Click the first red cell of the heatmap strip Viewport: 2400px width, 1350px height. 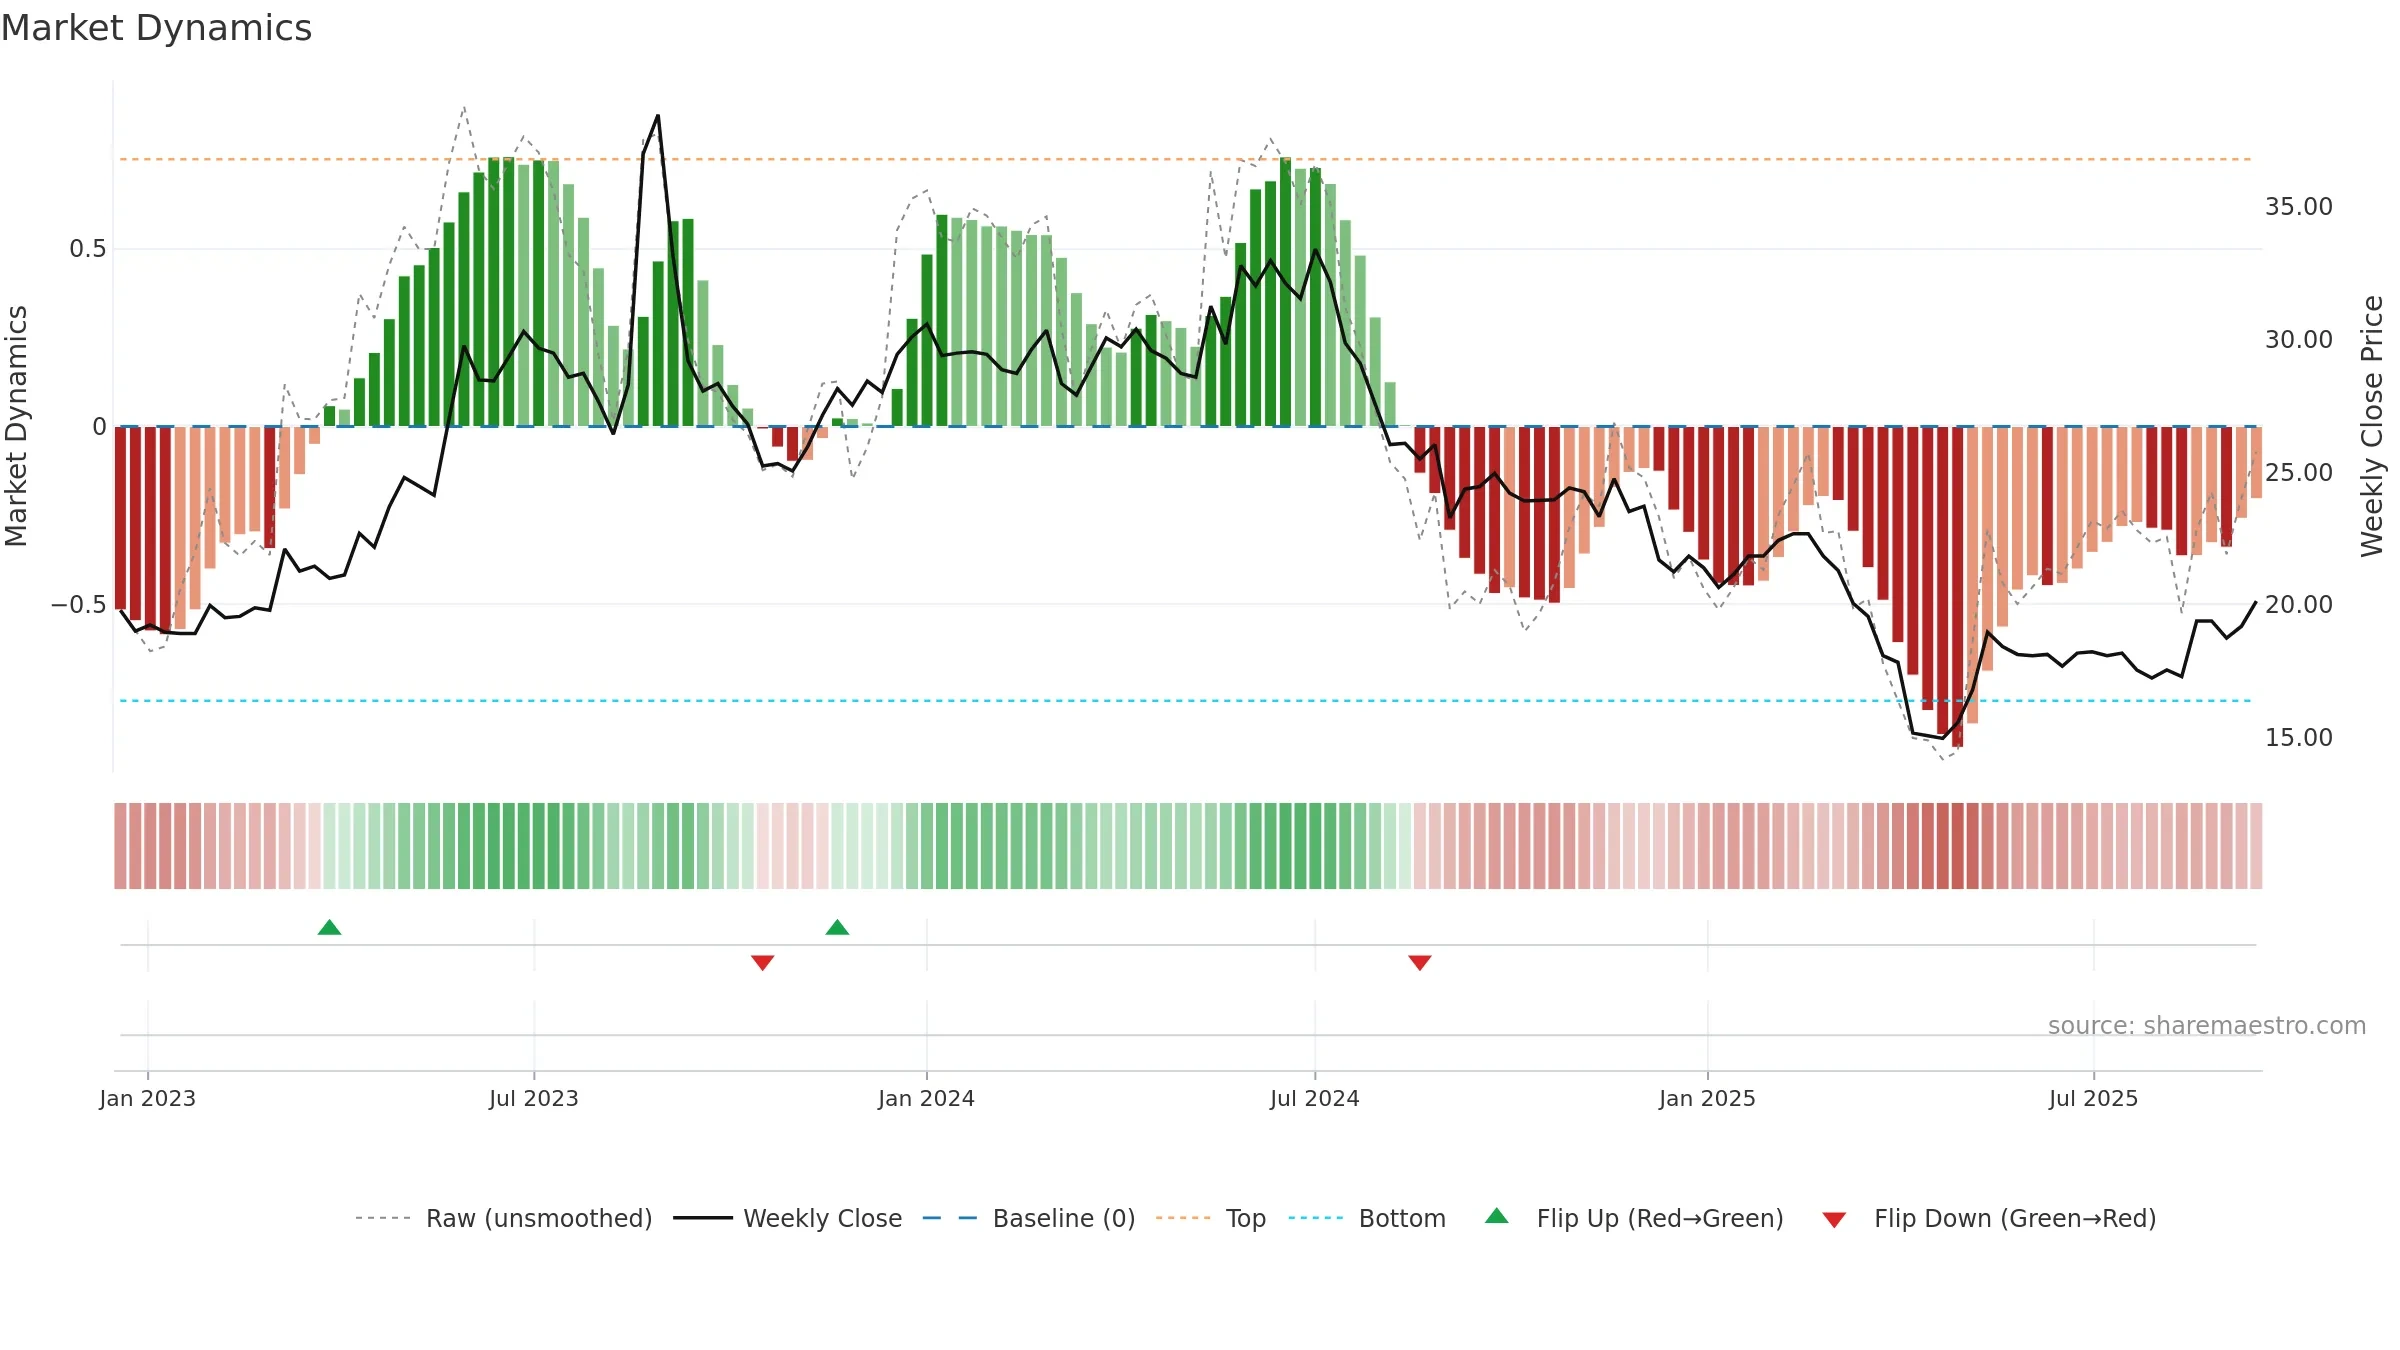(x=120, y=845)
